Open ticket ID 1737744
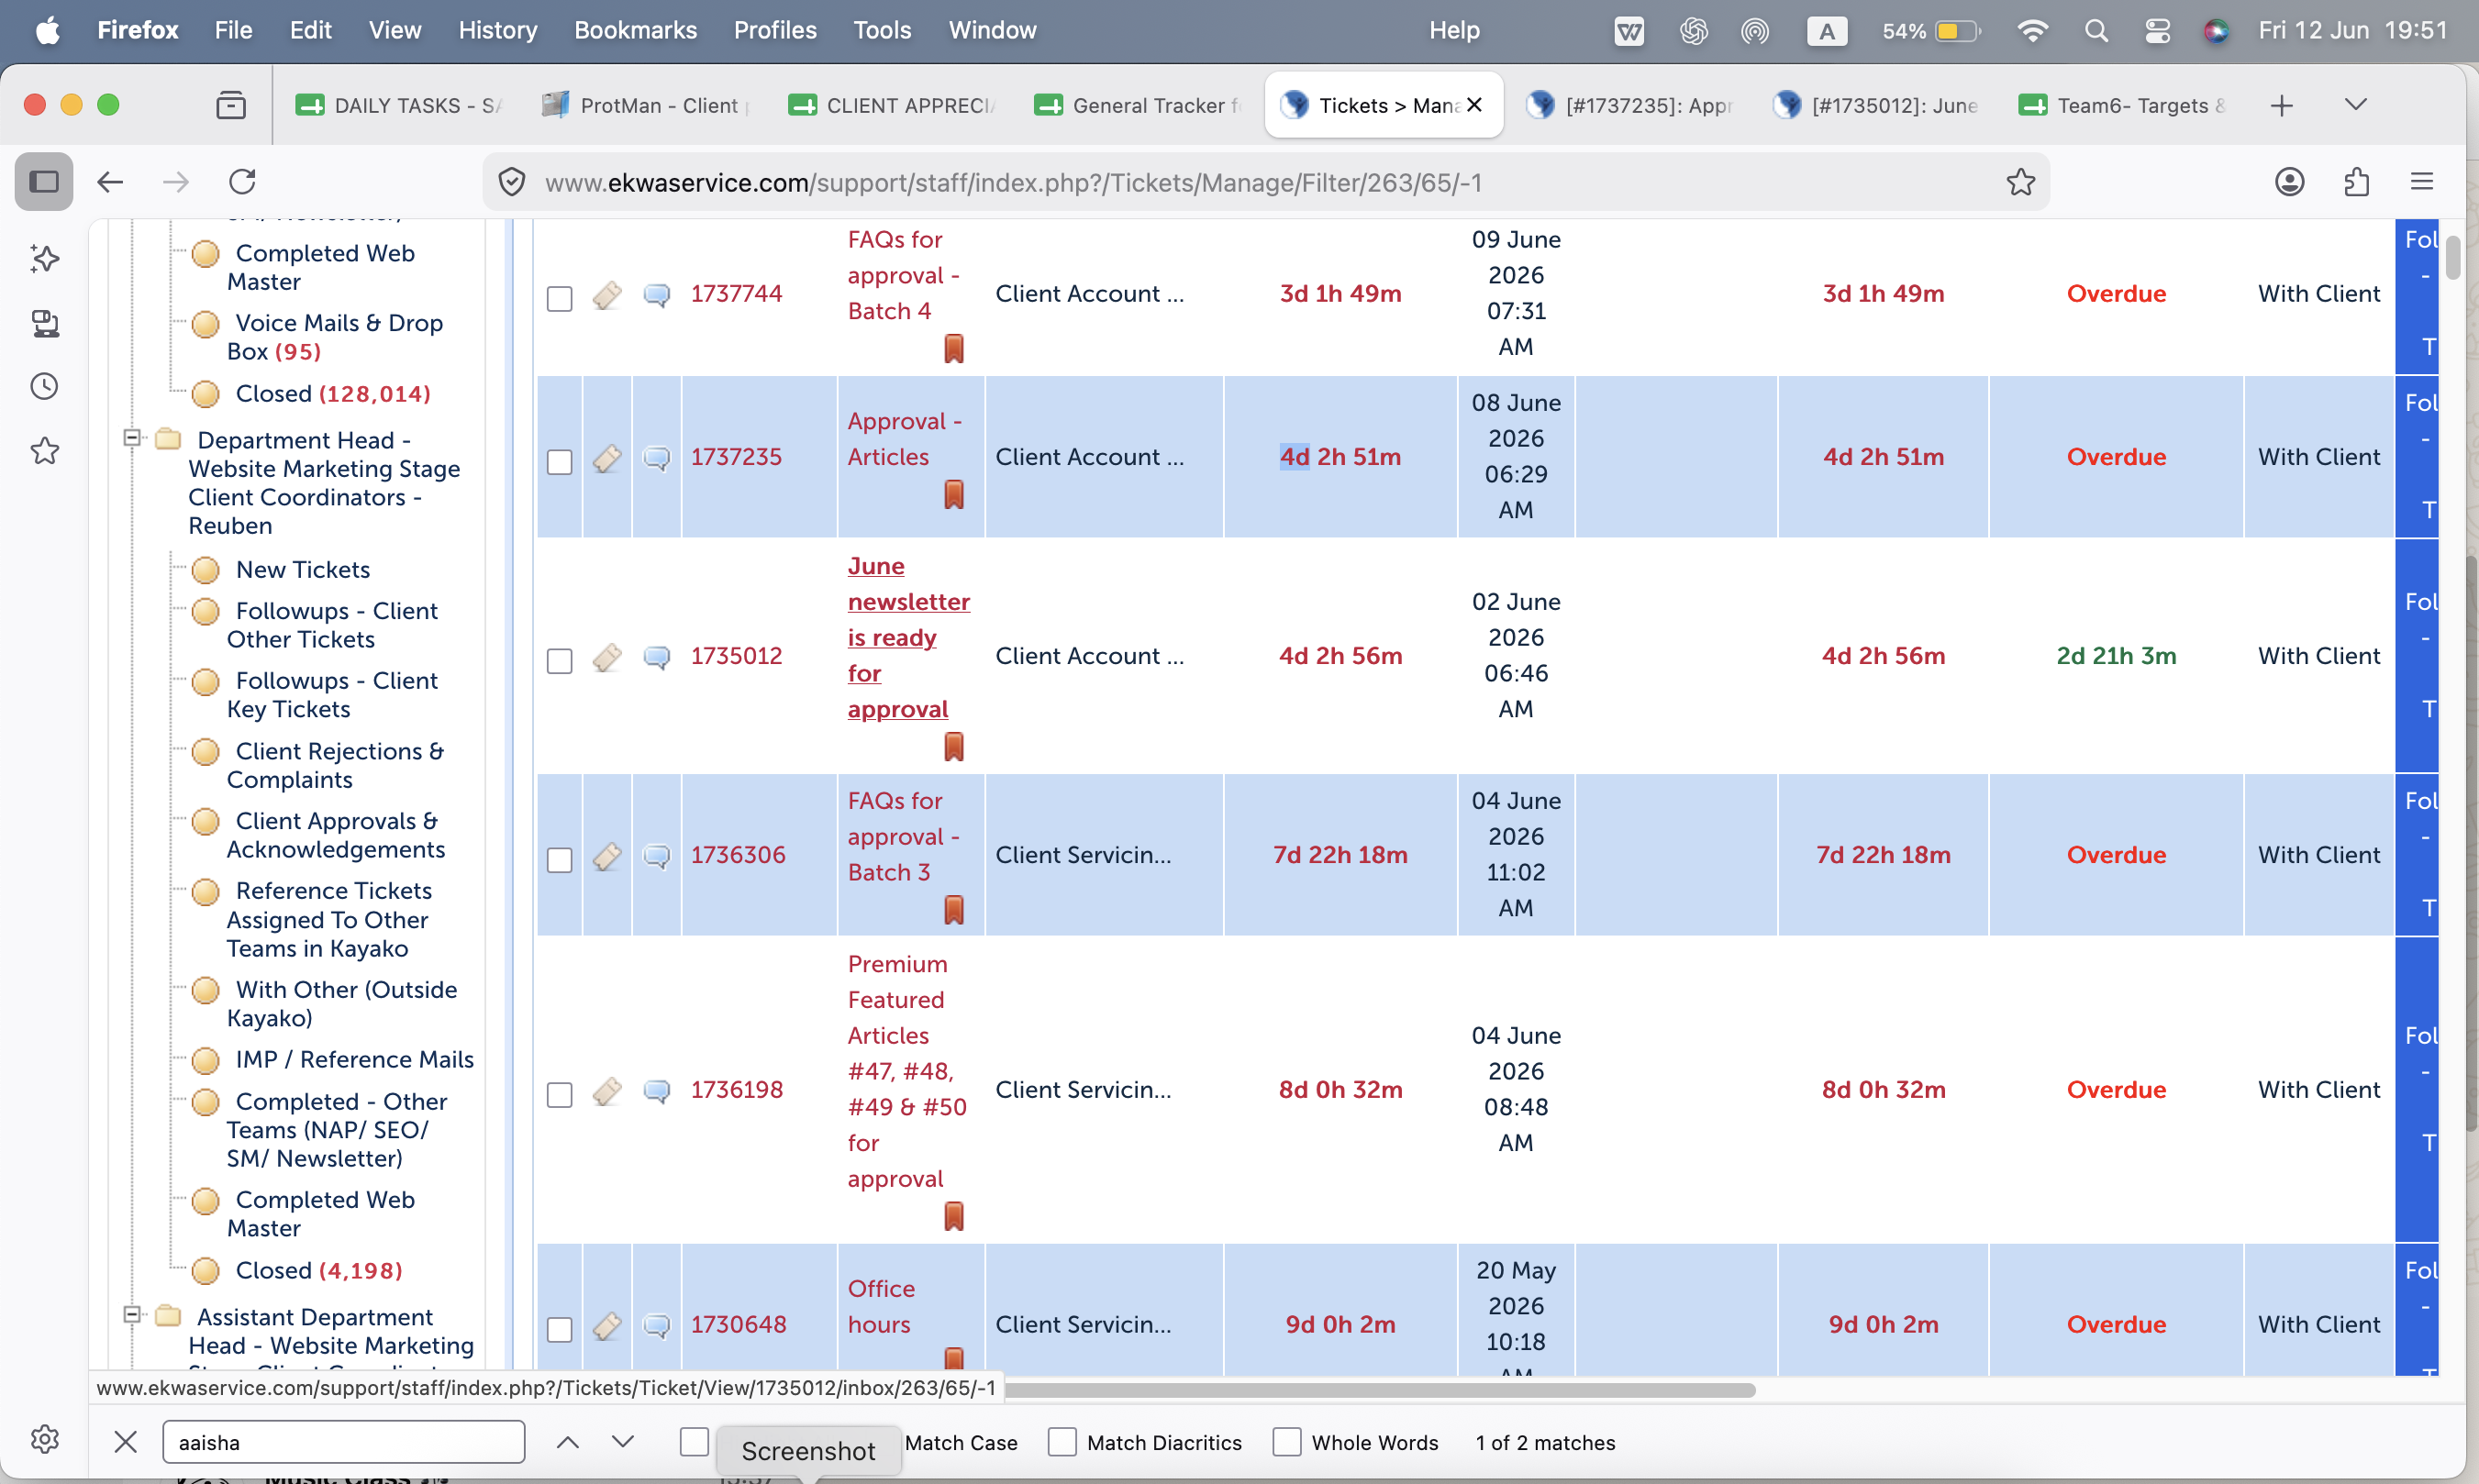 [x=737, y=294]
